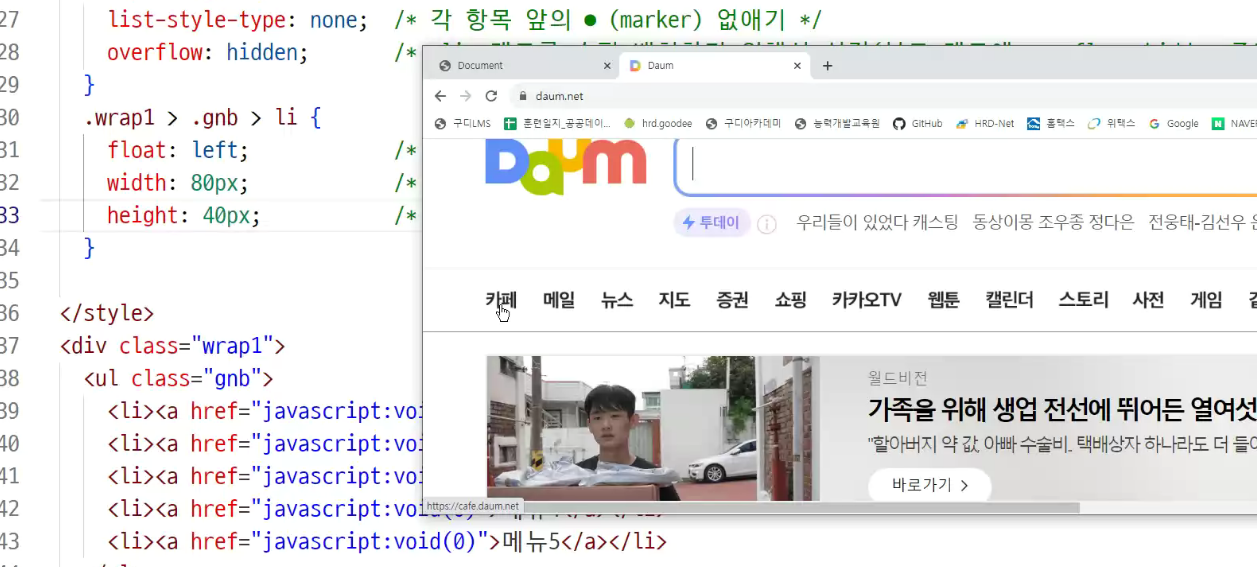Open the HRD-Net bookmark
Screen dimensions: 1257x567
pyautogui.click(x=985, y=124)
